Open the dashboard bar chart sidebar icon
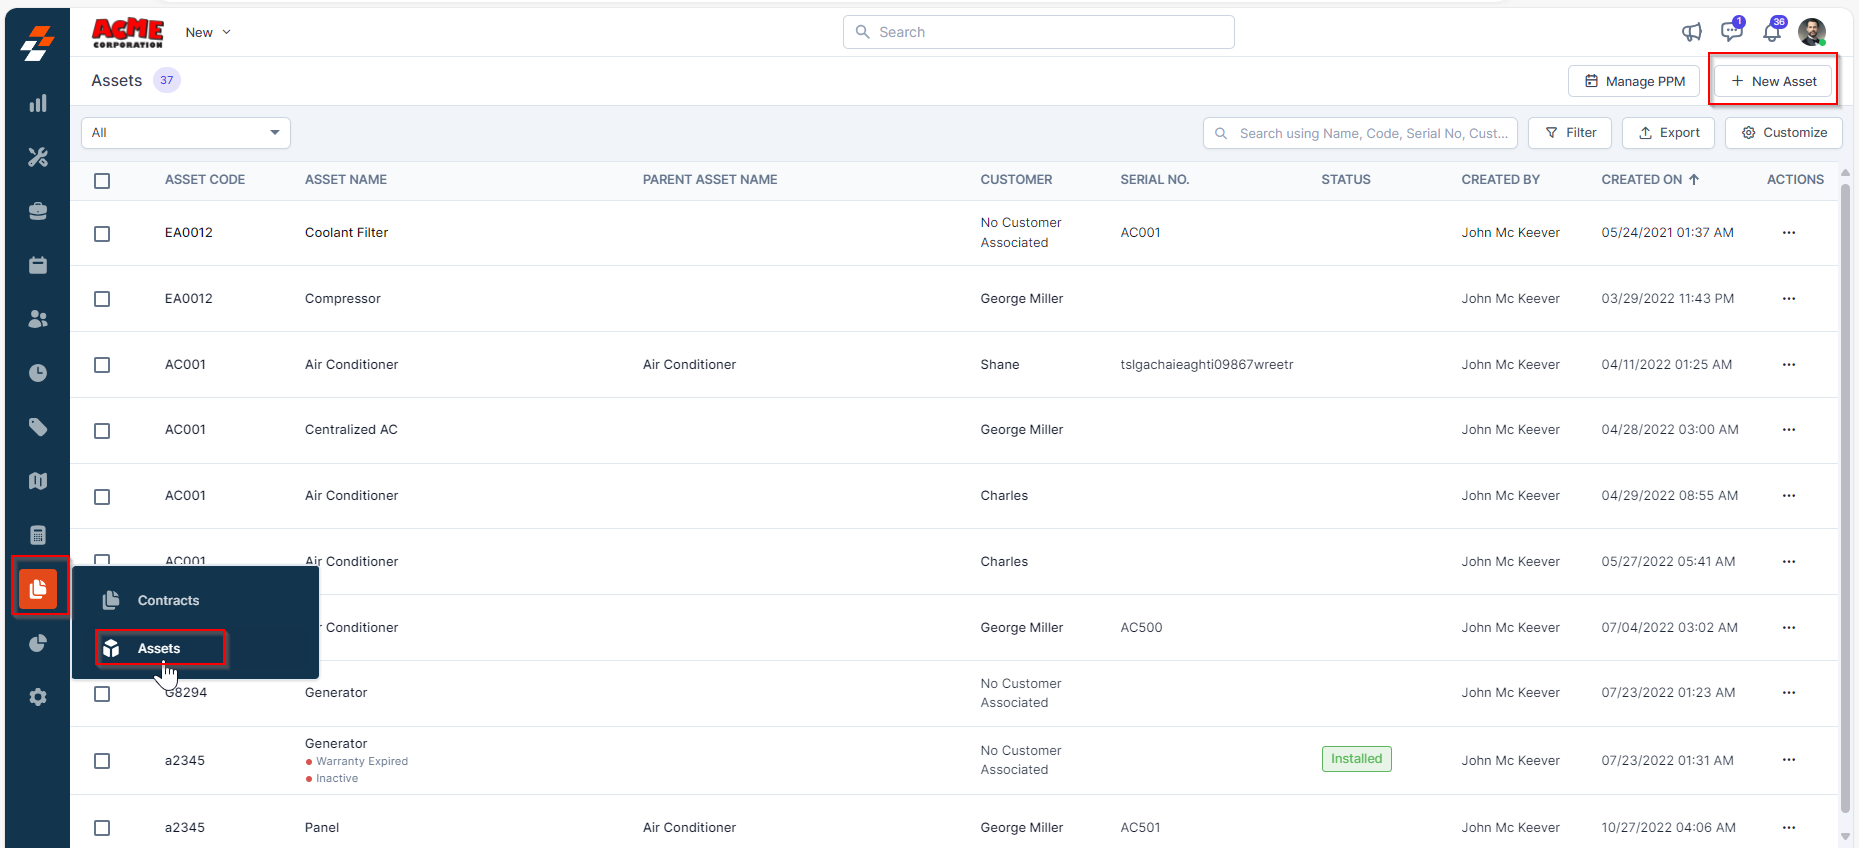This screenshot has width=1859, height=848. click(38, 104)
